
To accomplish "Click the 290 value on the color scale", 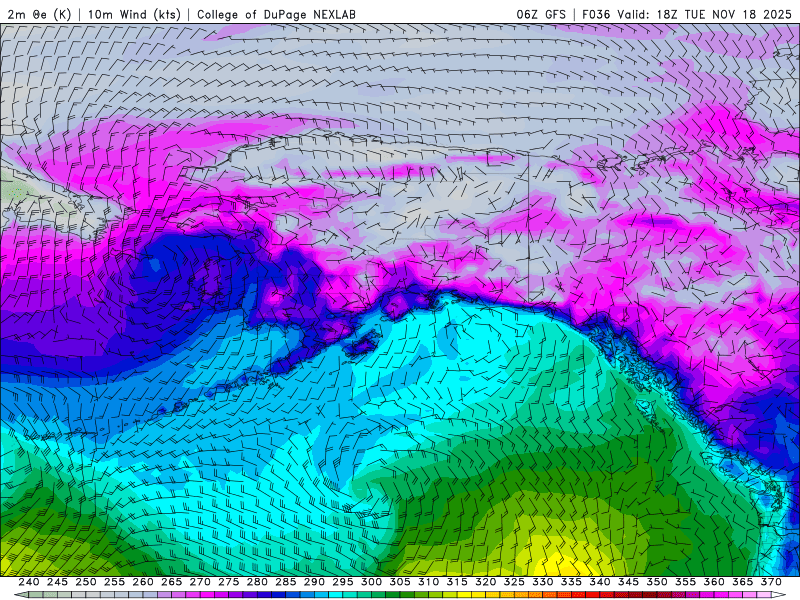I will 314,582.
